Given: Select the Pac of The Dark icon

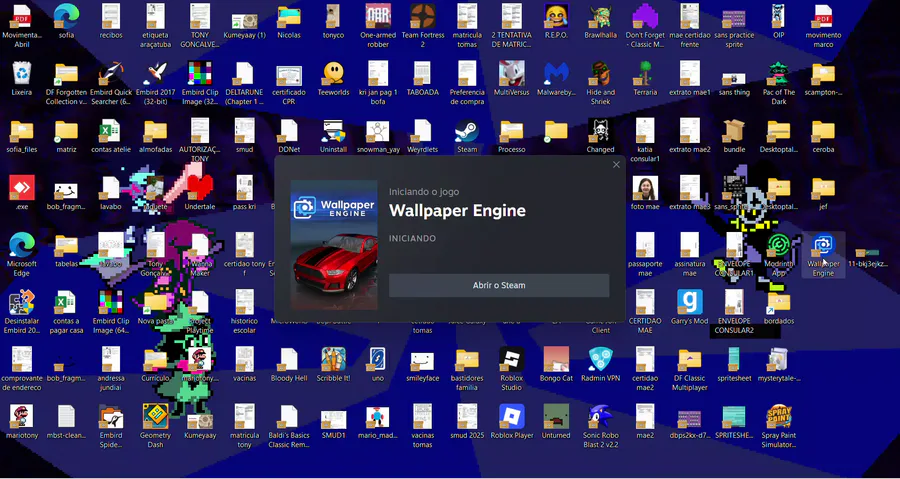Looking at the screenshot, I should click(x=779, y=84).
